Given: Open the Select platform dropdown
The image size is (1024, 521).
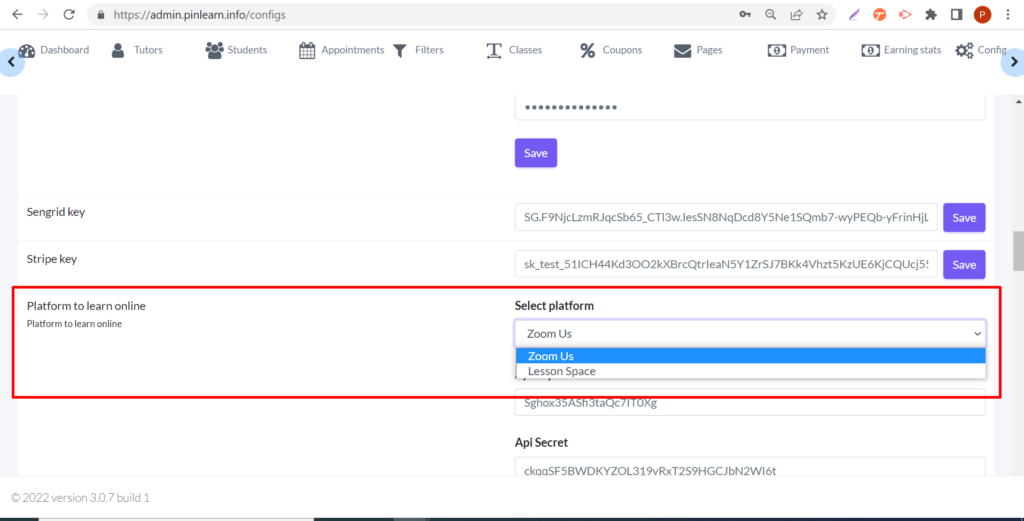Looking at the screenshot, I should pos(750,334).
